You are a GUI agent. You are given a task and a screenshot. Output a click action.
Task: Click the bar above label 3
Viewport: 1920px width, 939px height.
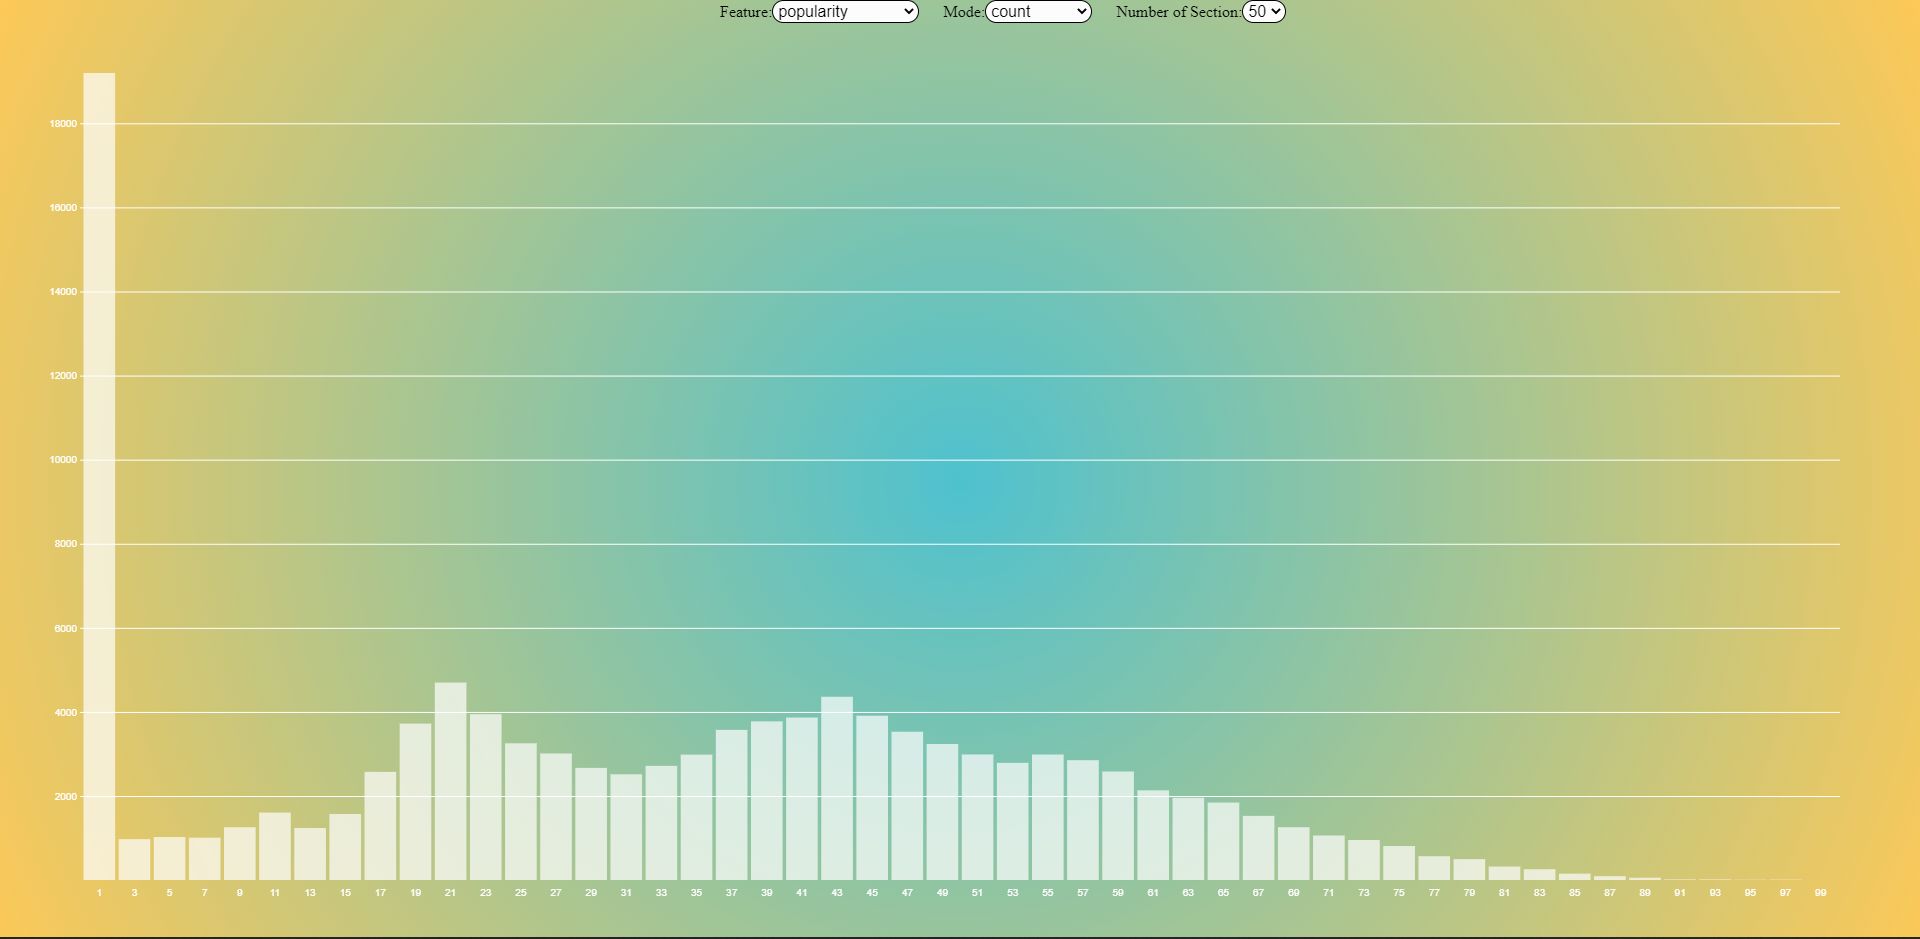pos(133,860)
